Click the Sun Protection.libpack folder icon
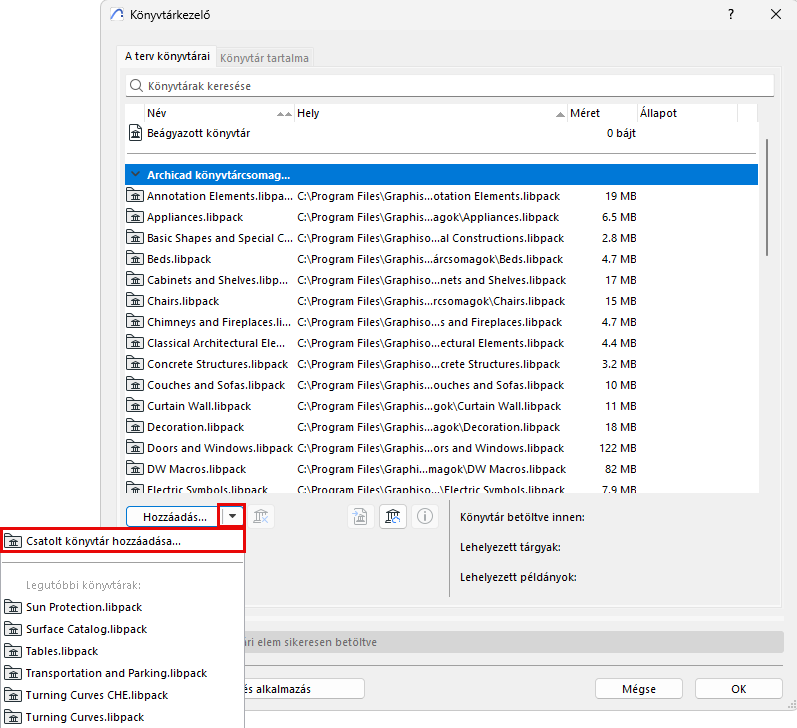 click(x=13, y=606)
